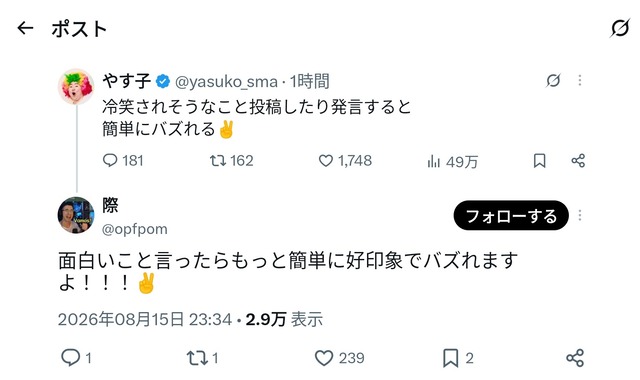Repost 際's post showing 1 repost

pos(202,358)
